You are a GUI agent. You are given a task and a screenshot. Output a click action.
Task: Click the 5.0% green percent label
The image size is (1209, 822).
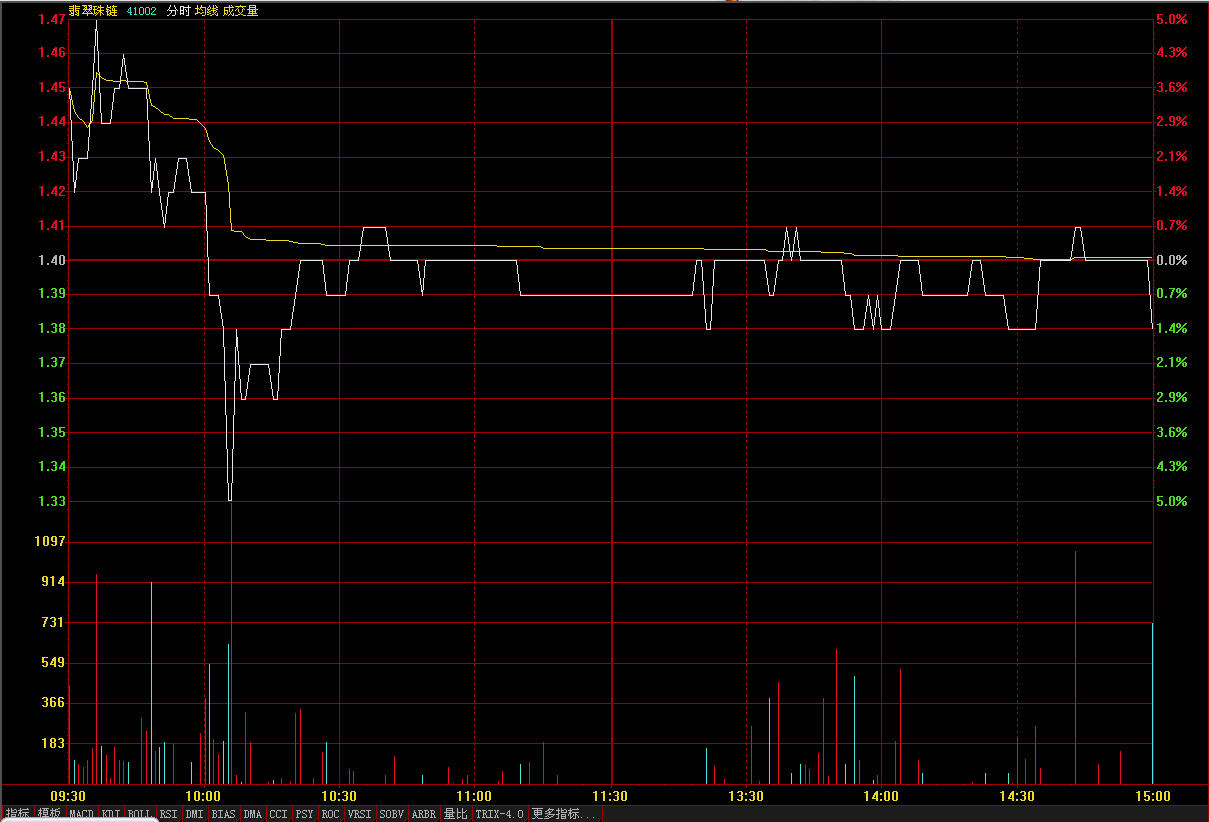point(1171,501)
